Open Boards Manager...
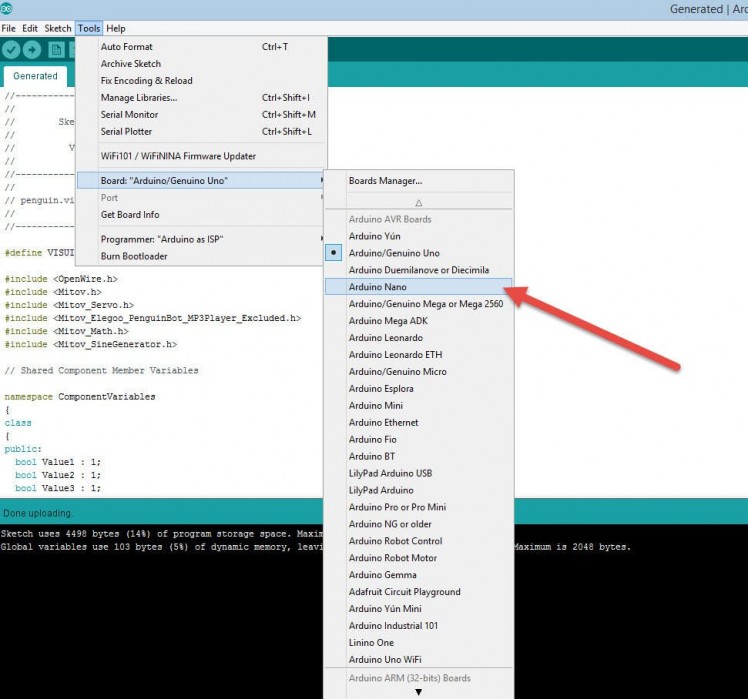The width and height of the screenshot is (748, 699). click(385, 181)
